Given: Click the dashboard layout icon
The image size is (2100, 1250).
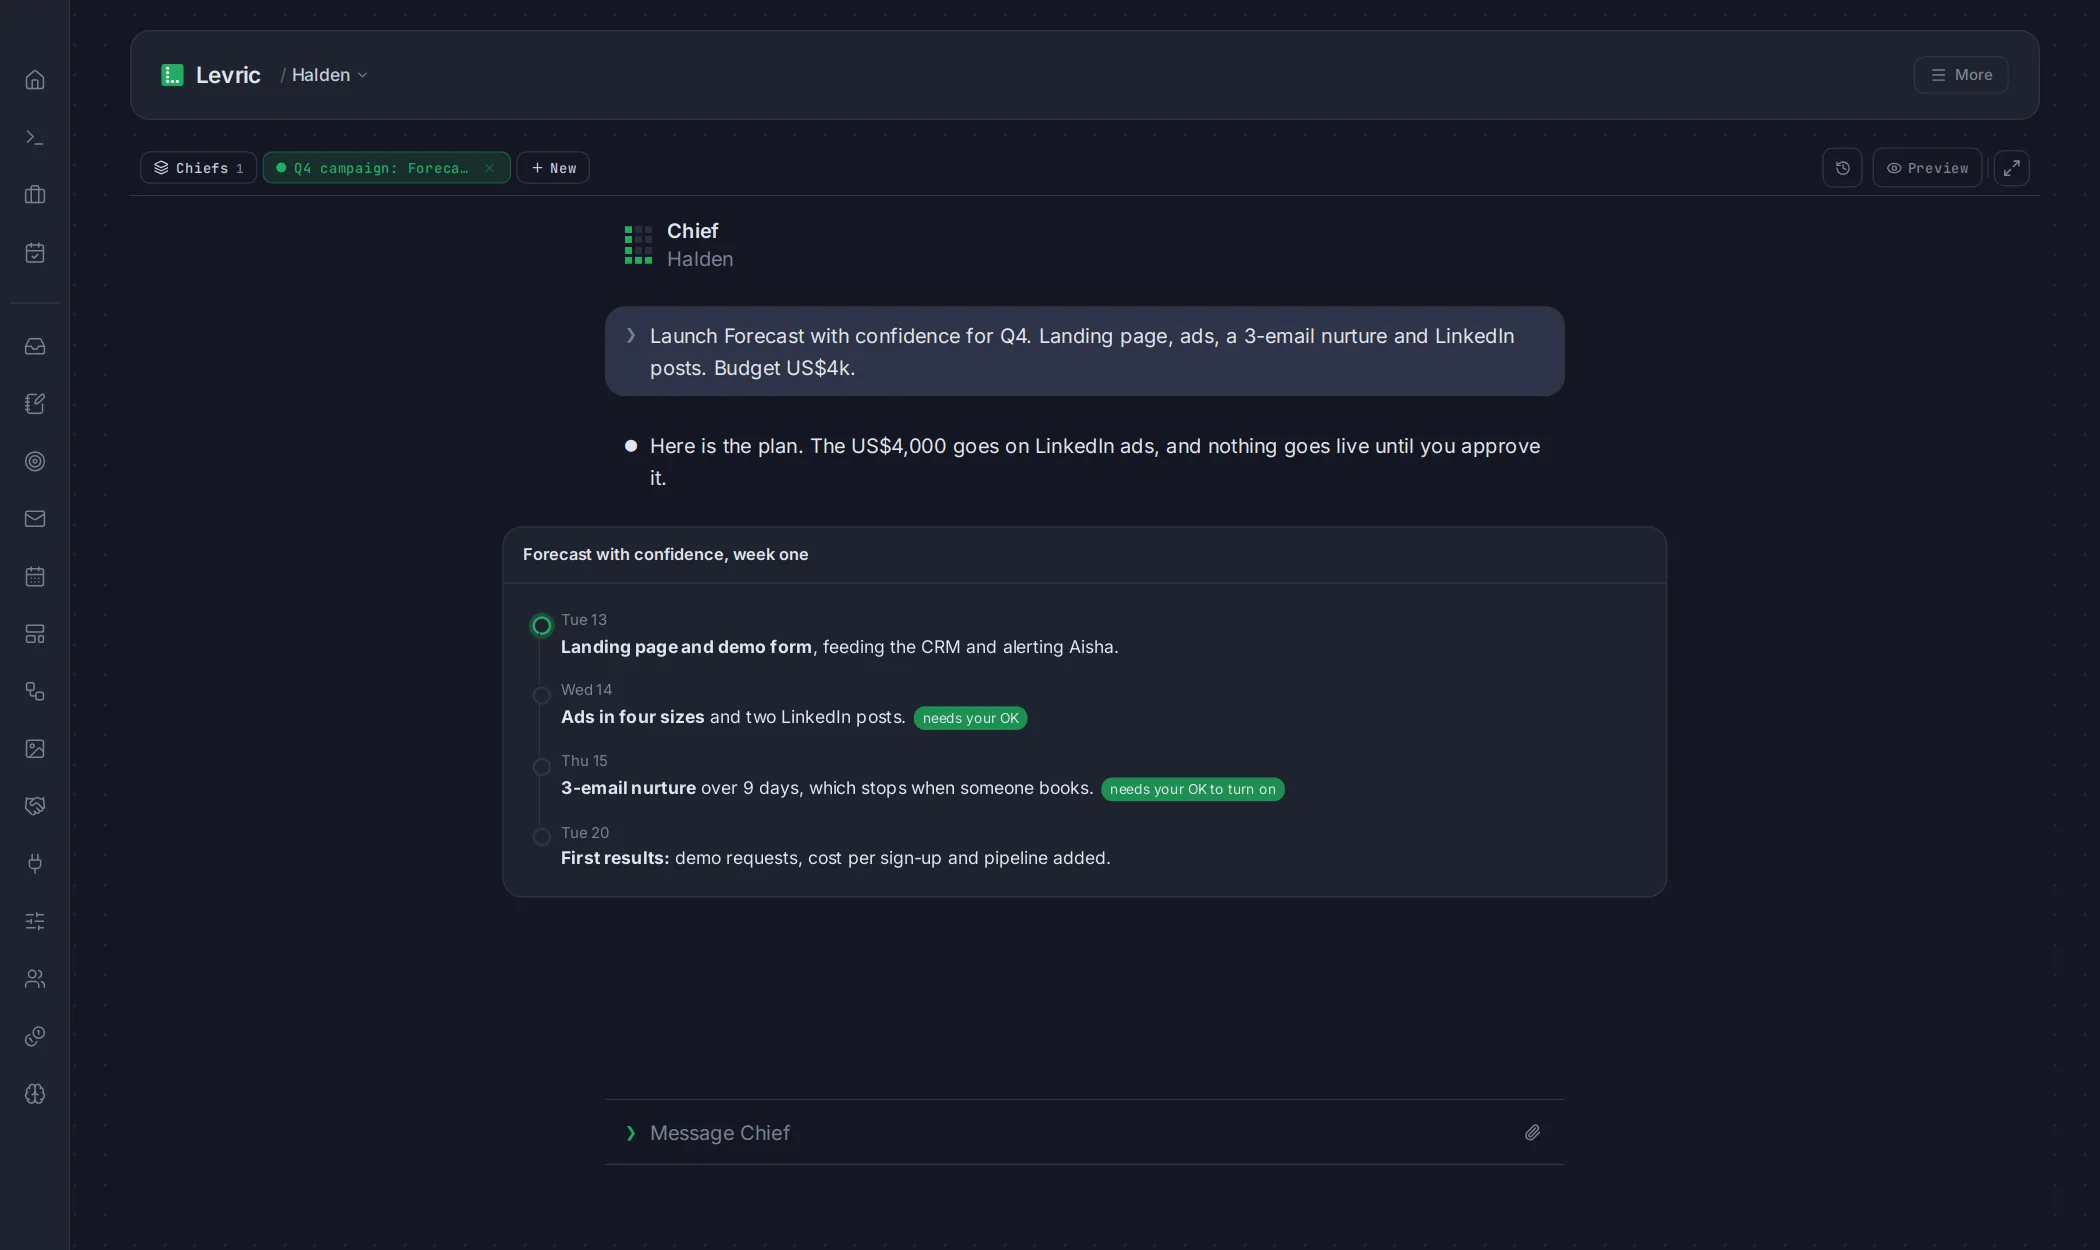Looking at the screenshot, I should 35,633.
